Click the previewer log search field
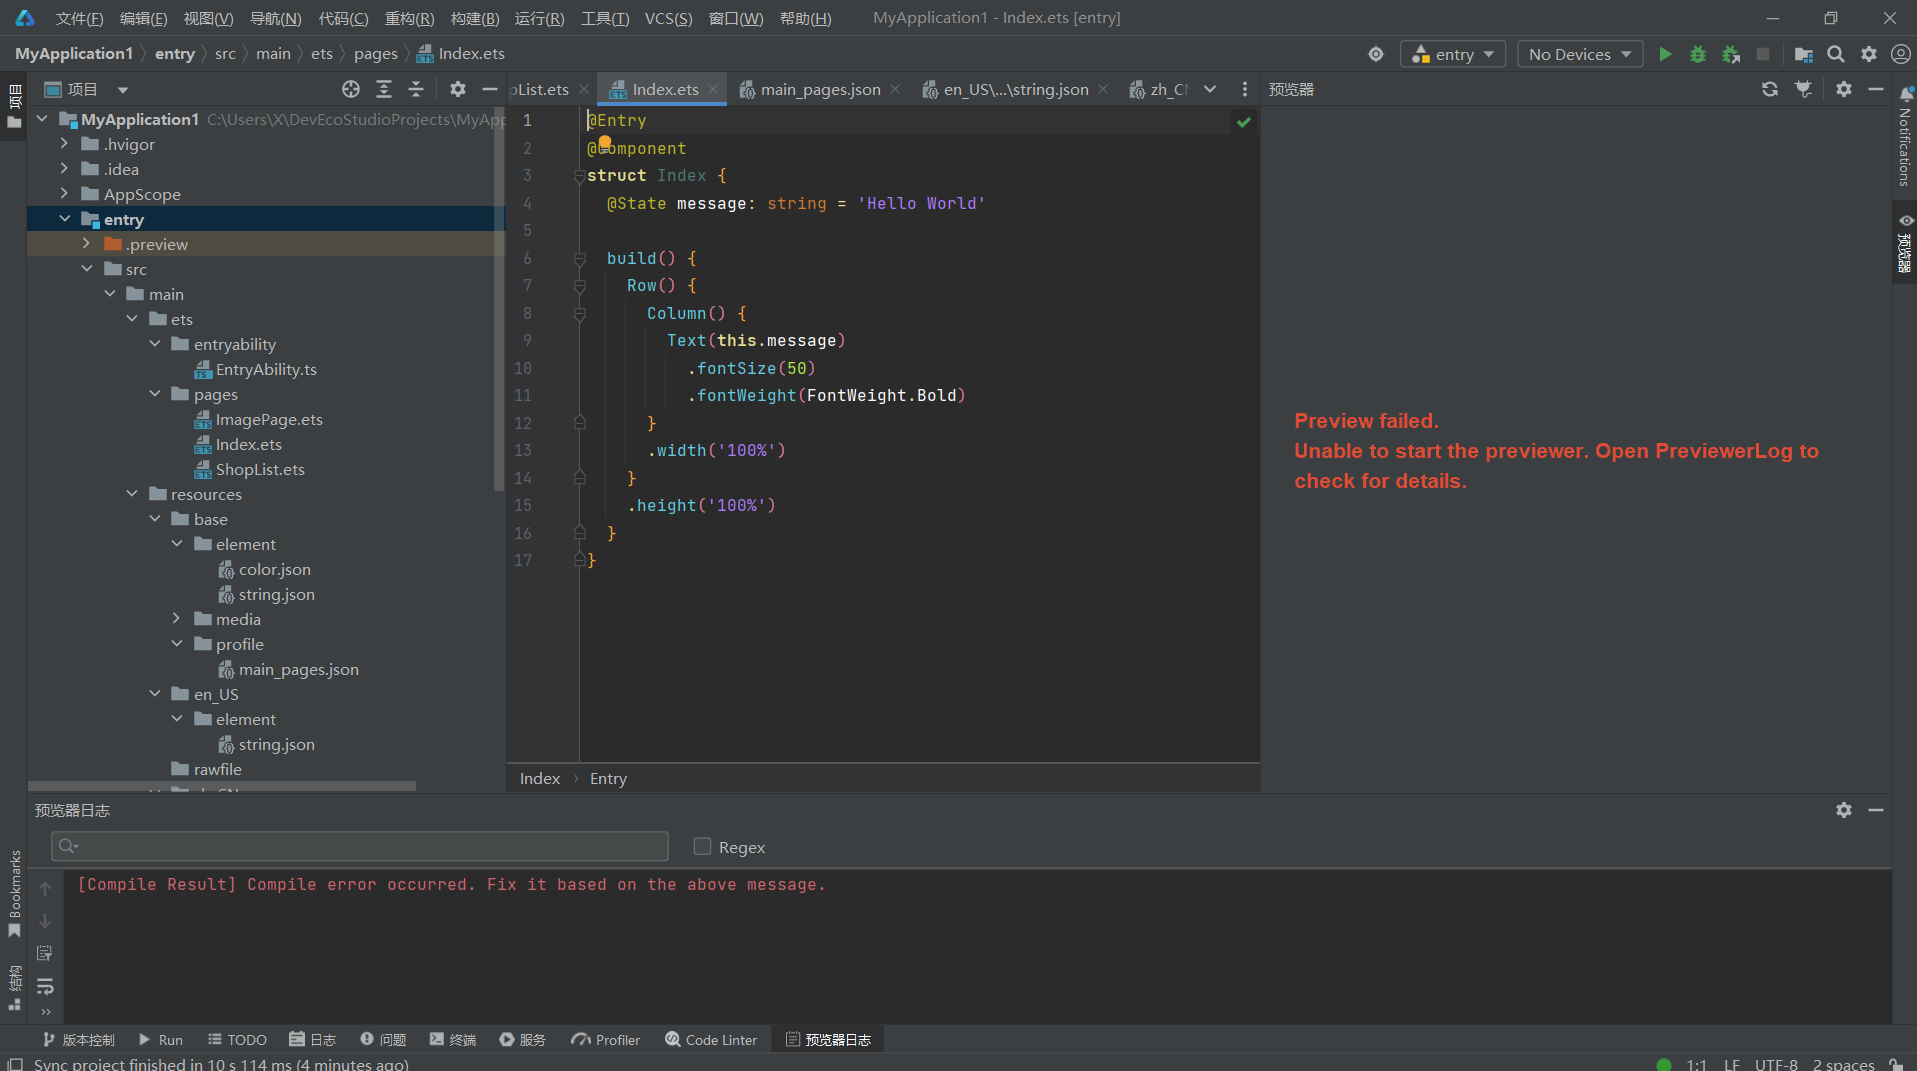Screen dimensions: 1917x1071 pyautogui.click(x=360, y=846)
